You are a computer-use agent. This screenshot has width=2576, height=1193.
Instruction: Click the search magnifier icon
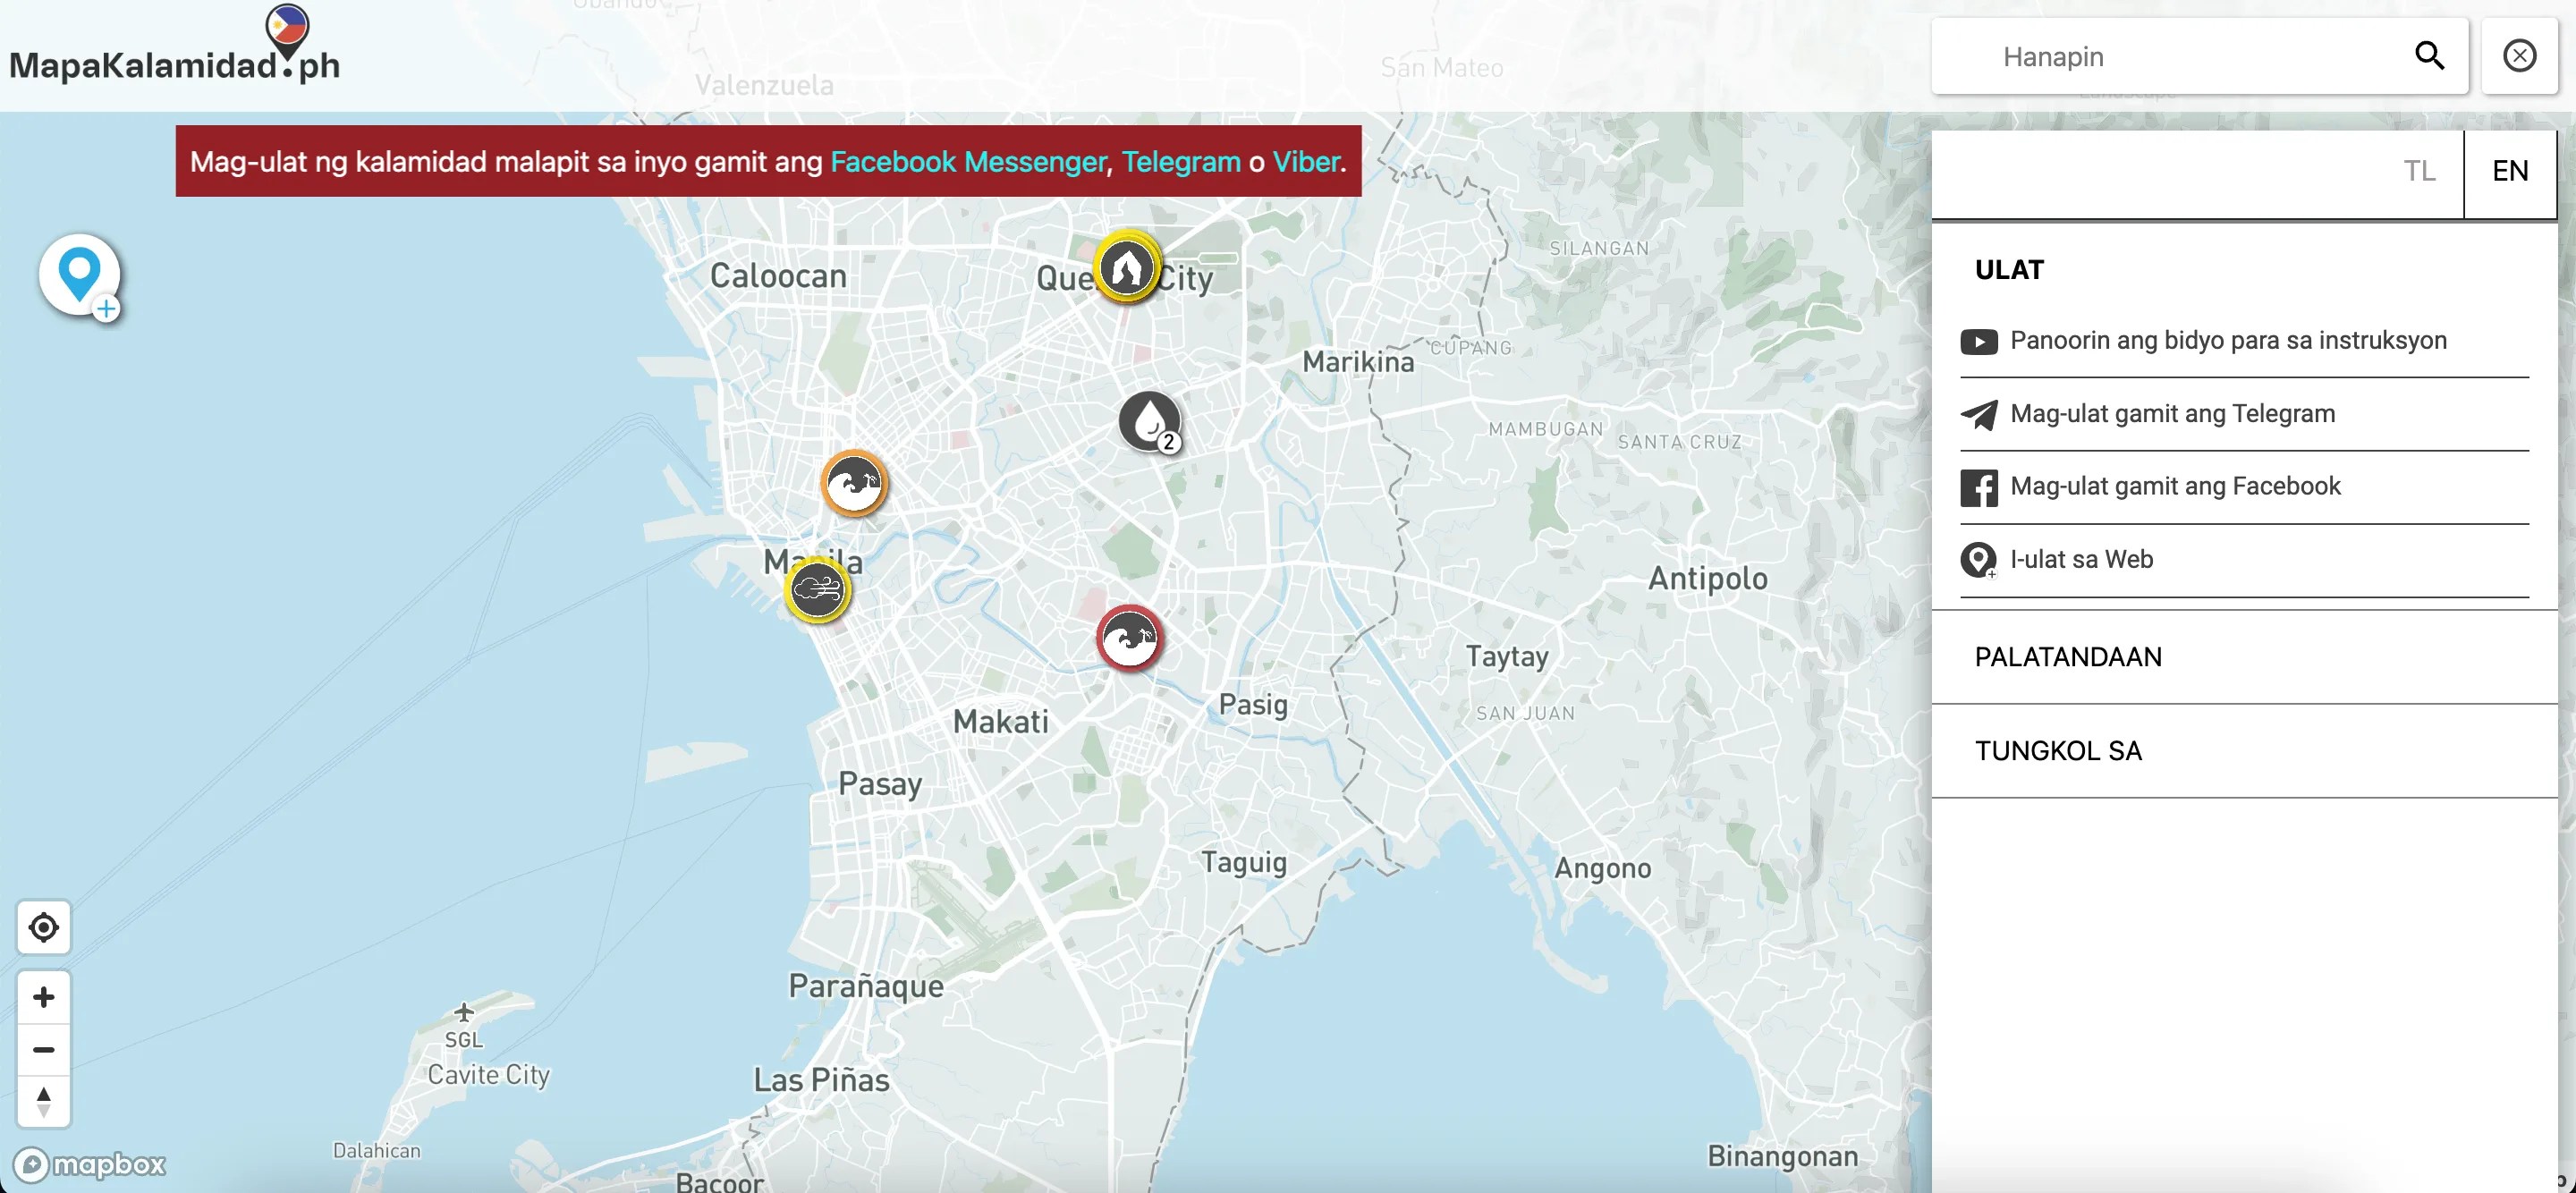tap(2429, 56)
